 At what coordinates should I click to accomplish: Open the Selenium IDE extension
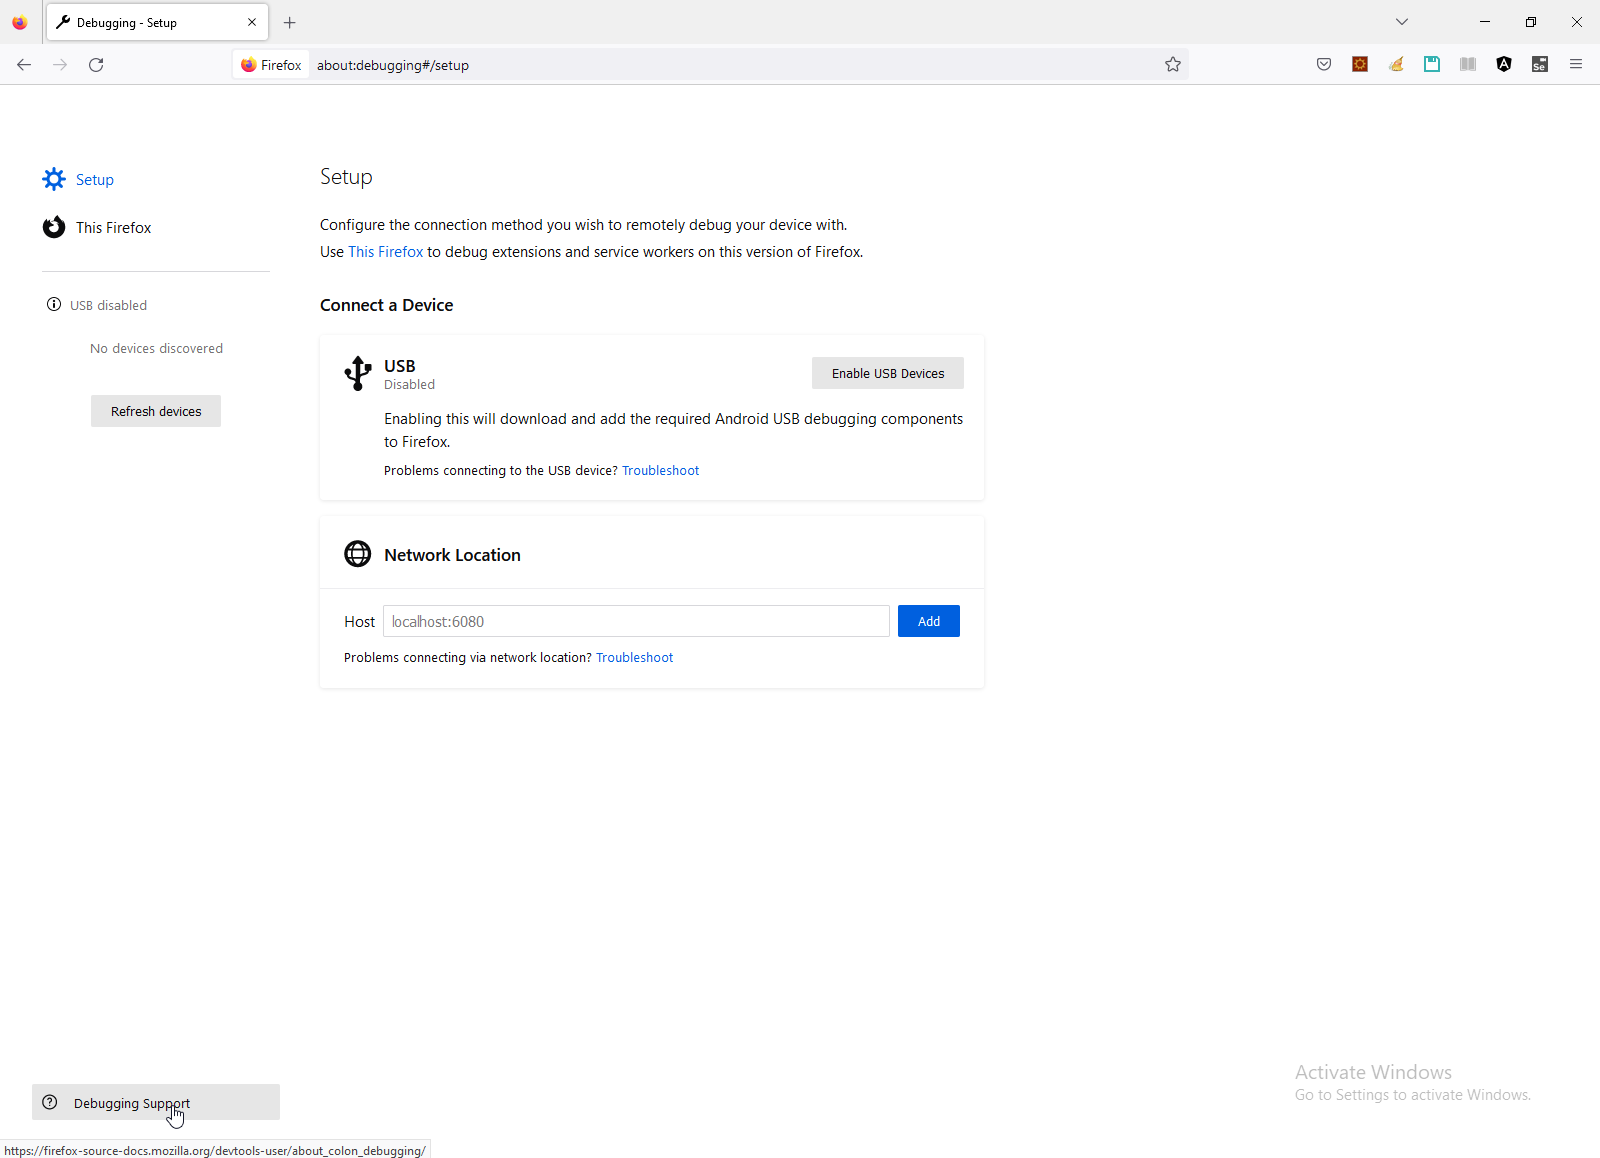(1540, 65)
